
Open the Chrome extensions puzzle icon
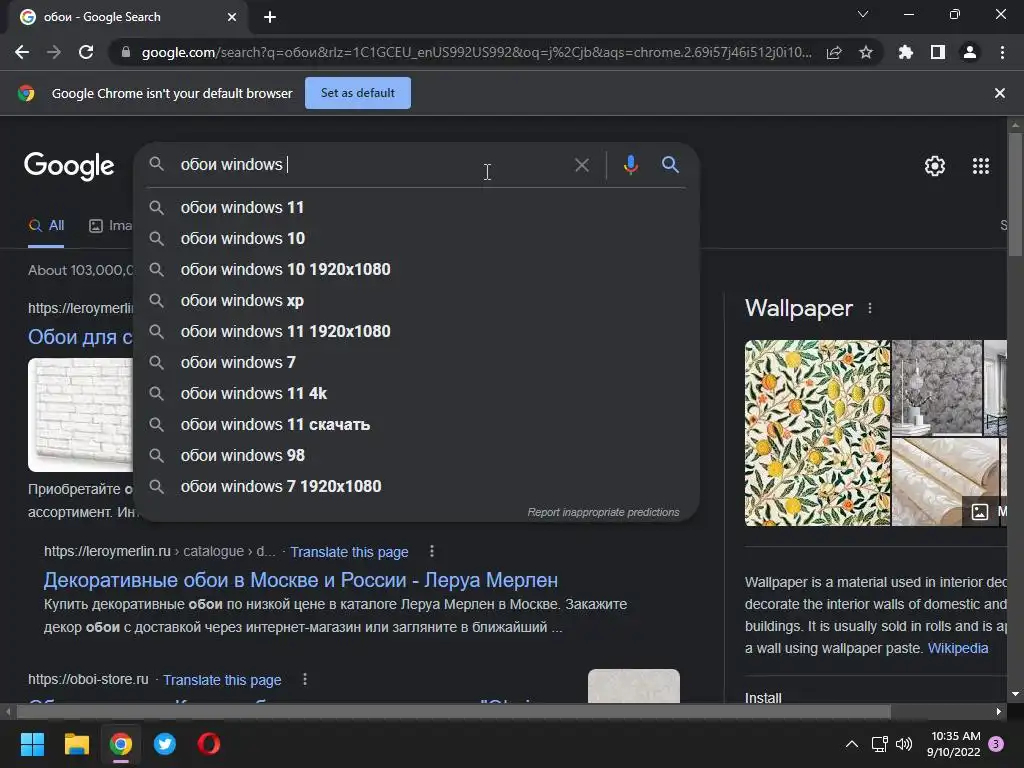click(906, 52)
